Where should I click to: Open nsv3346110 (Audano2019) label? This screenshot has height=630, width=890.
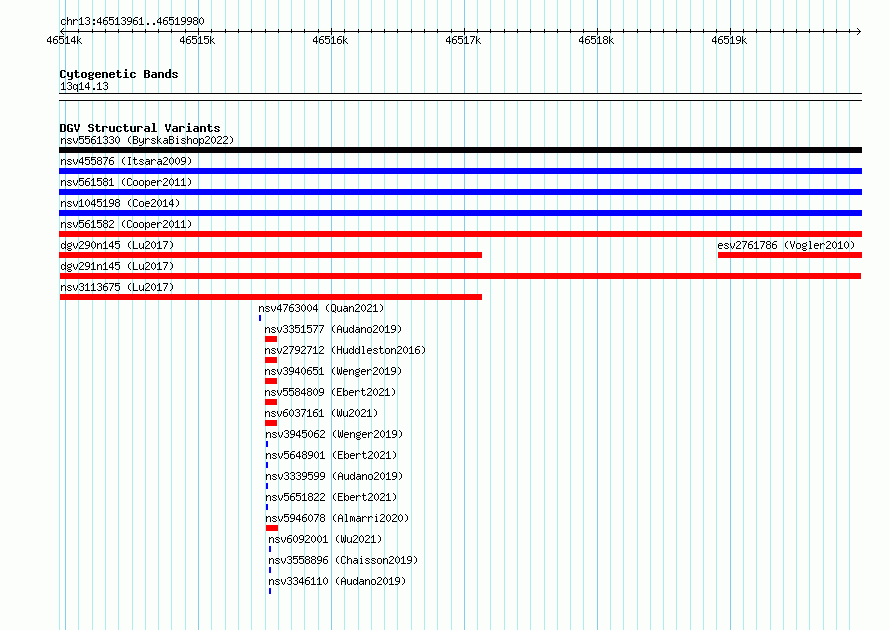[x=337, y=581]
